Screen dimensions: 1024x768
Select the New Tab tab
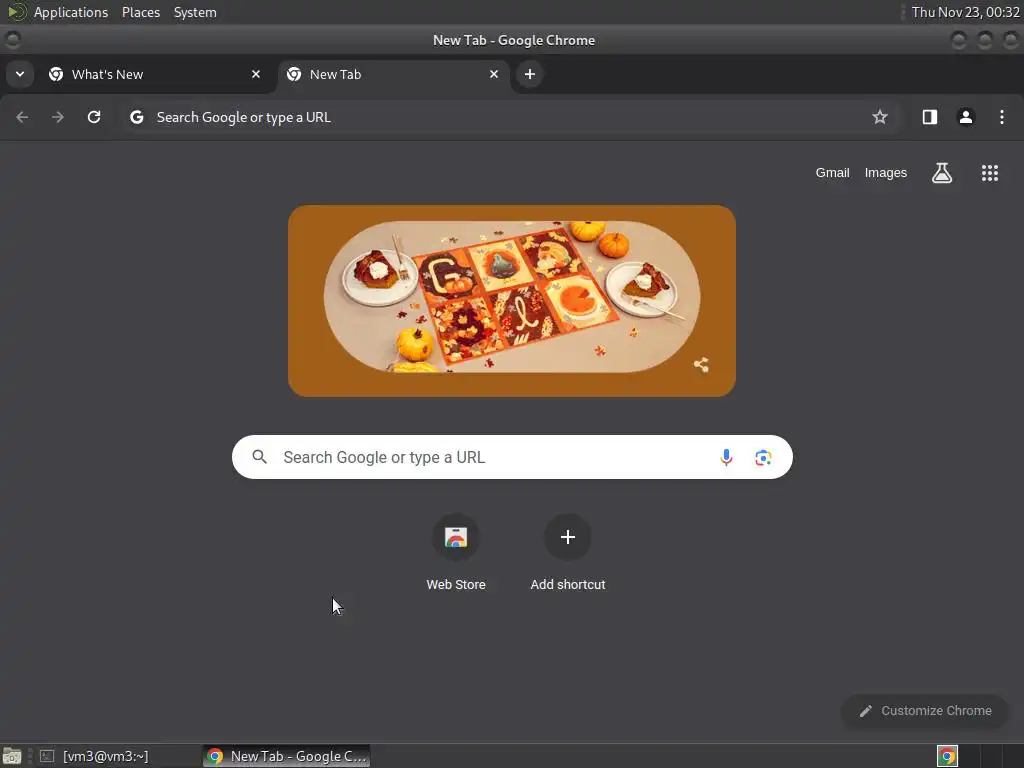[393, 74]
